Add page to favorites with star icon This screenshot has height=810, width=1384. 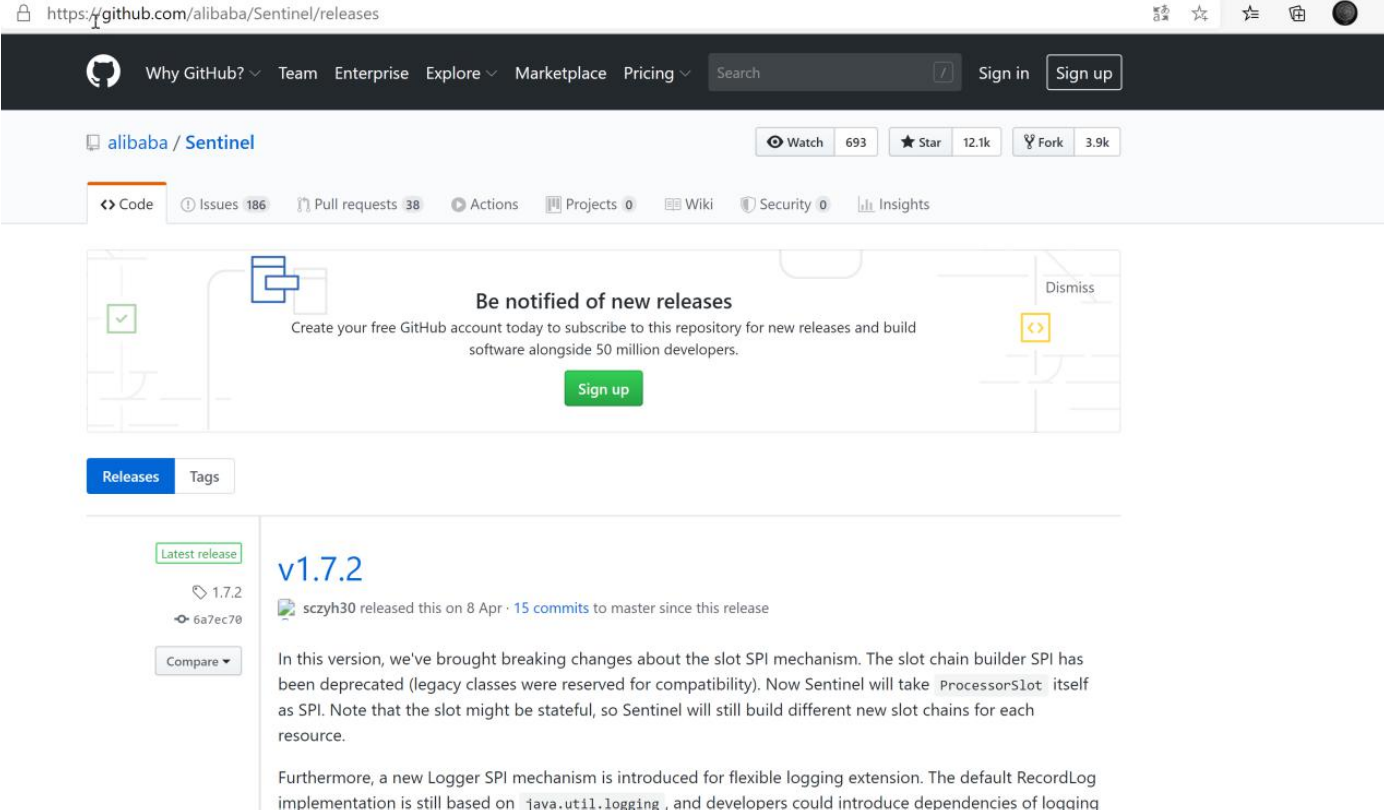pyautogui.click(x=1200, y=14)
